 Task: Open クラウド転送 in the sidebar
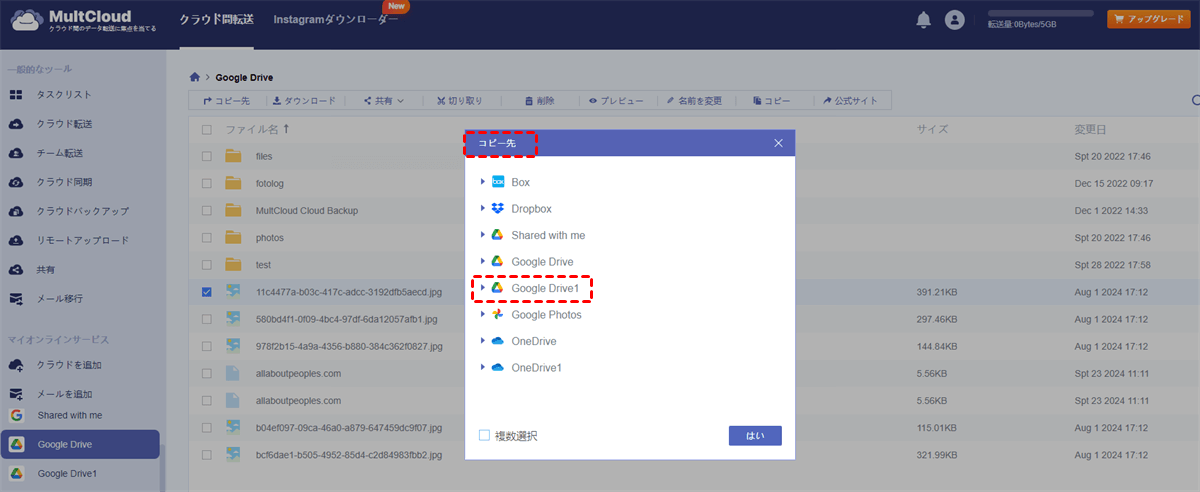64,124
